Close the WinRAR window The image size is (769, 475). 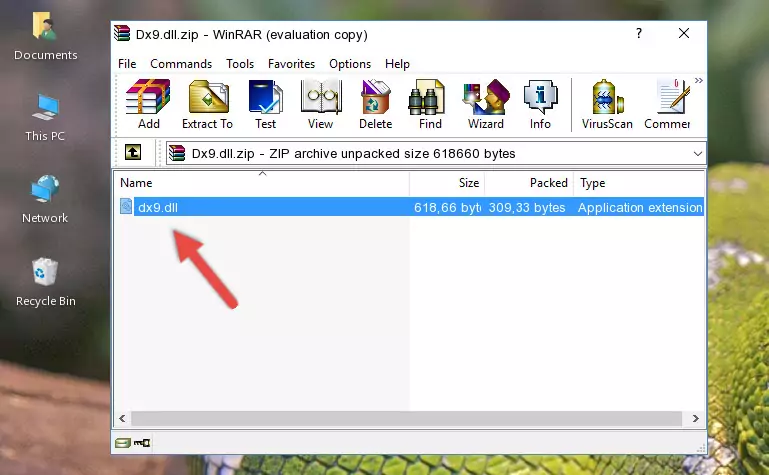684,33
